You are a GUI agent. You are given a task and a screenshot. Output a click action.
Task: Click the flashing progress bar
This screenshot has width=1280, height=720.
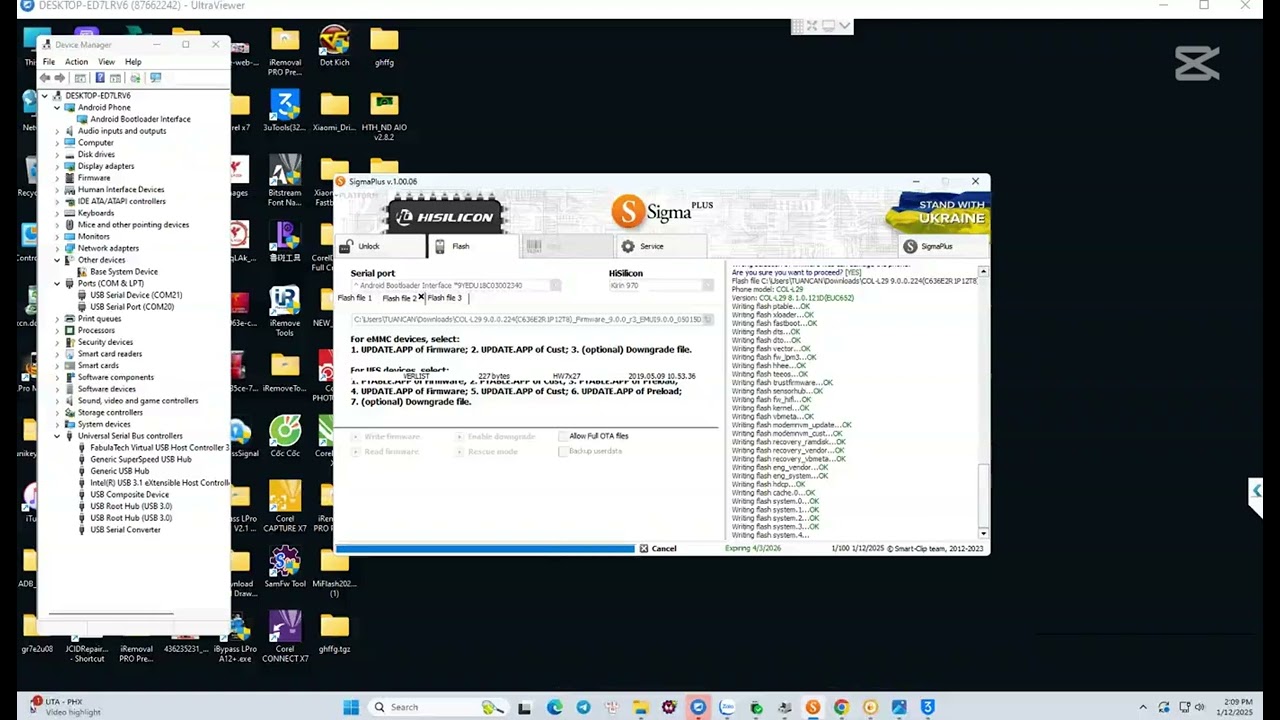(485, 548)
